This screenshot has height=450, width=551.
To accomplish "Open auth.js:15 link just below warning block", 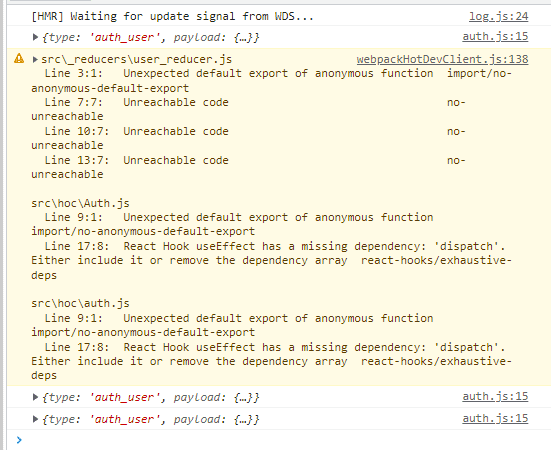I will (x=495, y=397).
